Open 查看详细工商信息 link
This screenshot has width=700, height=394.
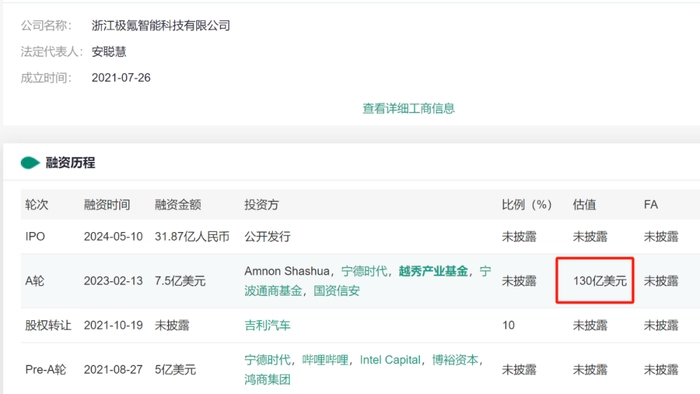pos(408,108)
